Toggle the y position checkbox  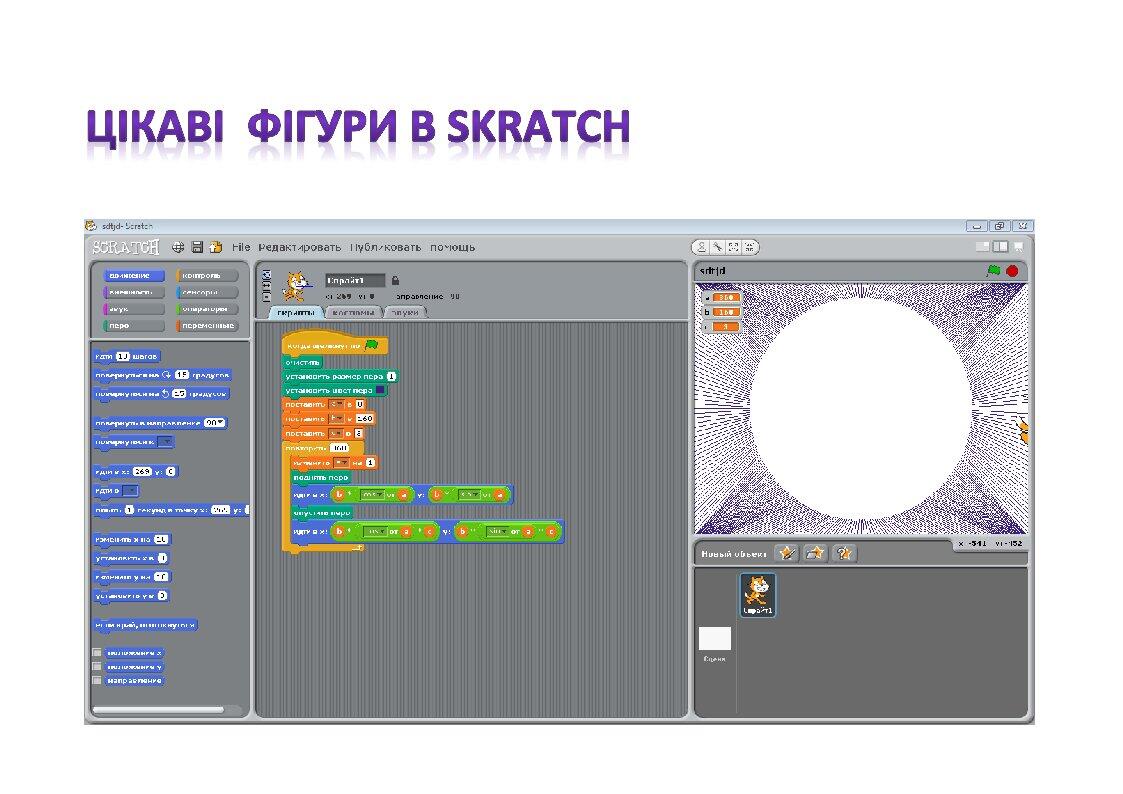click(97, 667)
